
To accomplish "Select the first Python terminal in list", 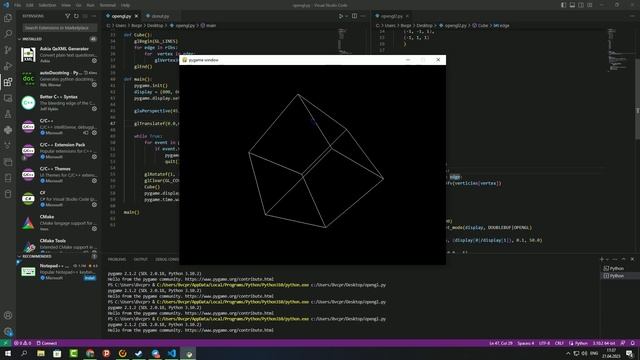I will pos(616,268).
